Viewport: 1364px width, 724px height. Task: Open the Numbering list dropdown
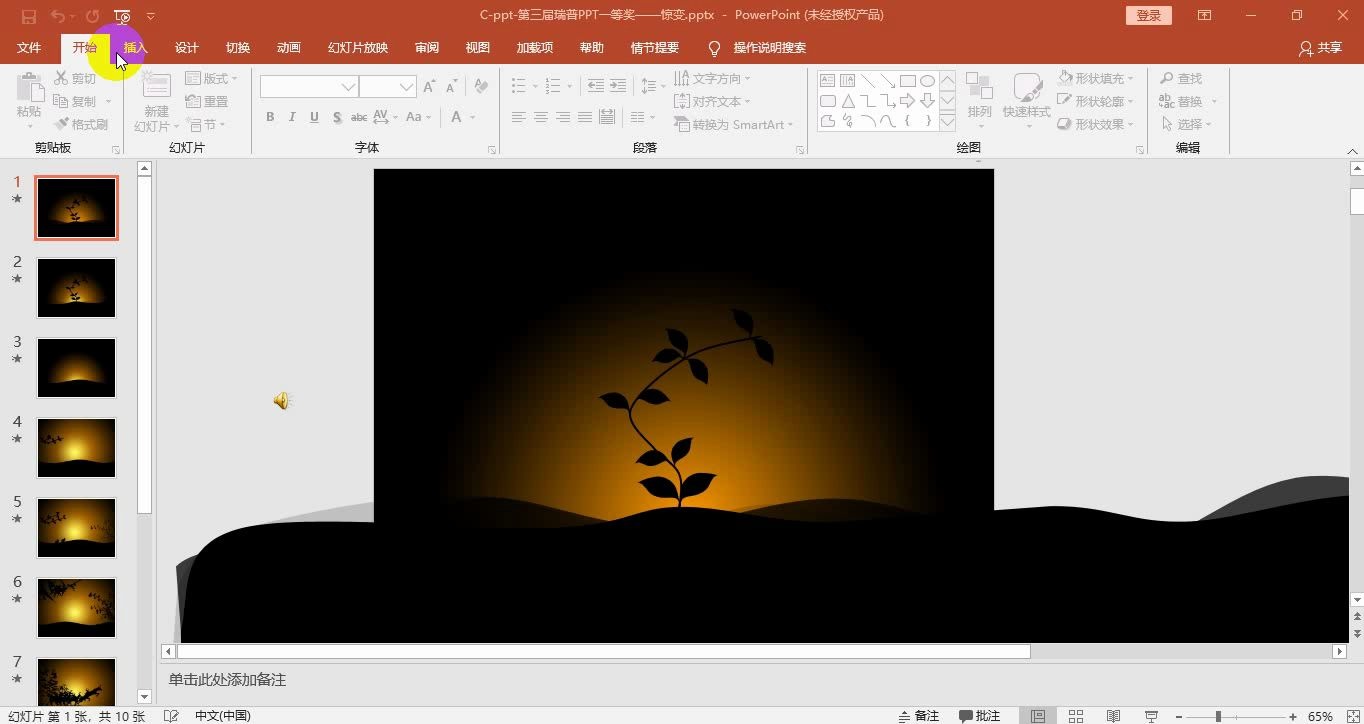[x=568, y=86]
